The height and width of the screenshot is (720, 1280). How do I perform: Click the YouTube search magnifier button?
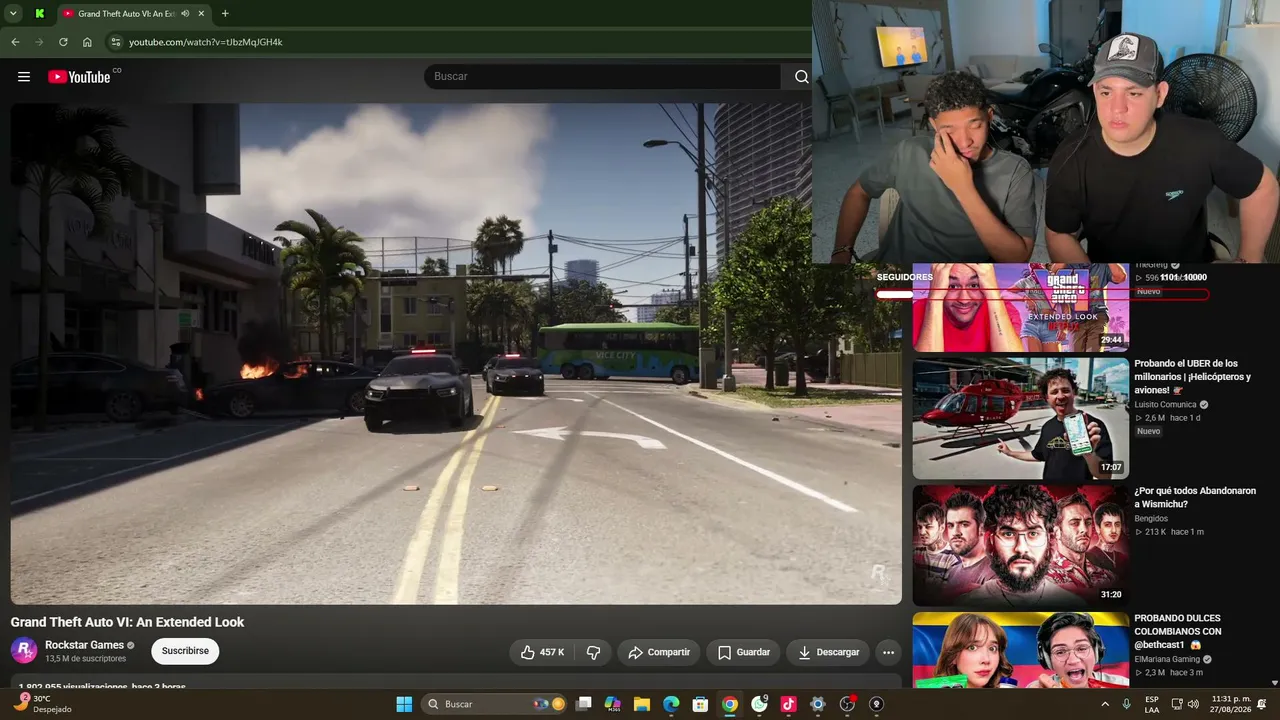click(x=801, y=77)
